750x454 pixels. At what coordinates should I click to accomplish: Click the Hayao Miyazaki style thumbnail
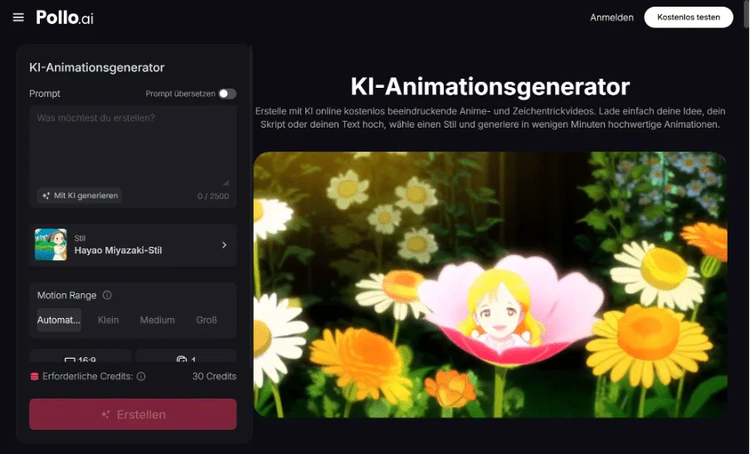51,244
